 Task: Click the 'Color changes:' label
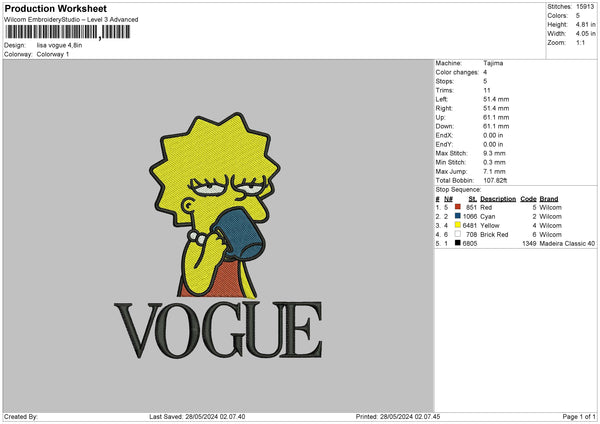click(x=457, y=72)
